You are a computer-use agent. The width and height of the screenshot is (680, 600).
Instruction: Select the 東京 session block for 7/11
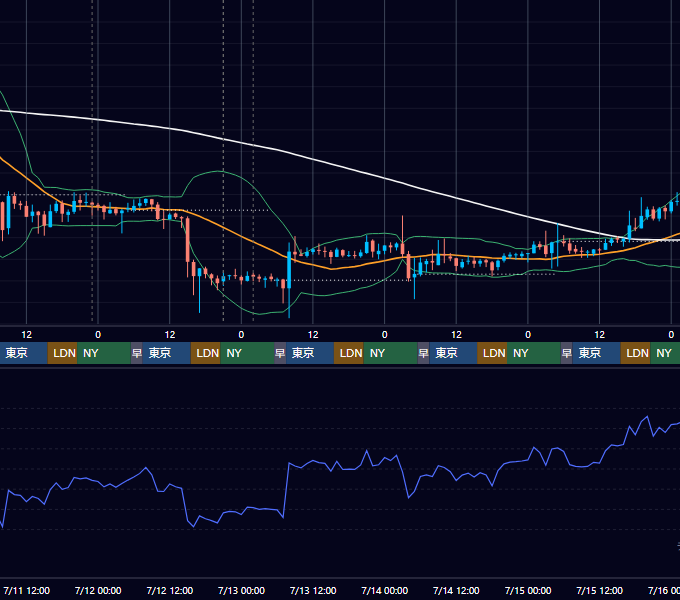pyautogui.click(x=23, y=353)
